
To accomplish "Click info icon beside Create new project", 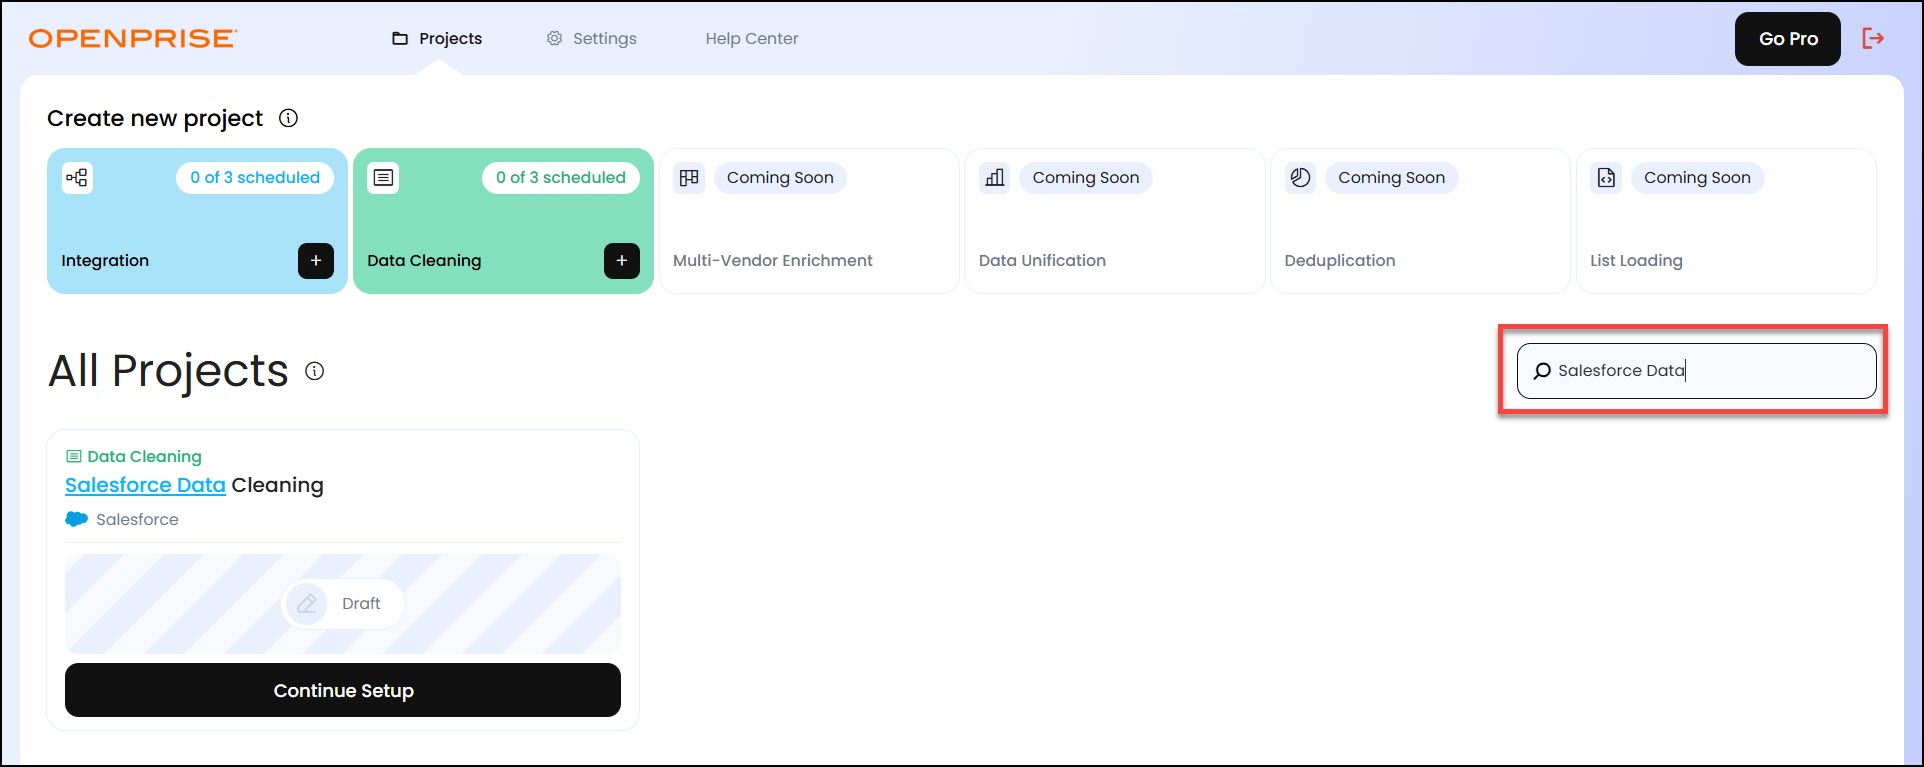I will coord(288,118).
